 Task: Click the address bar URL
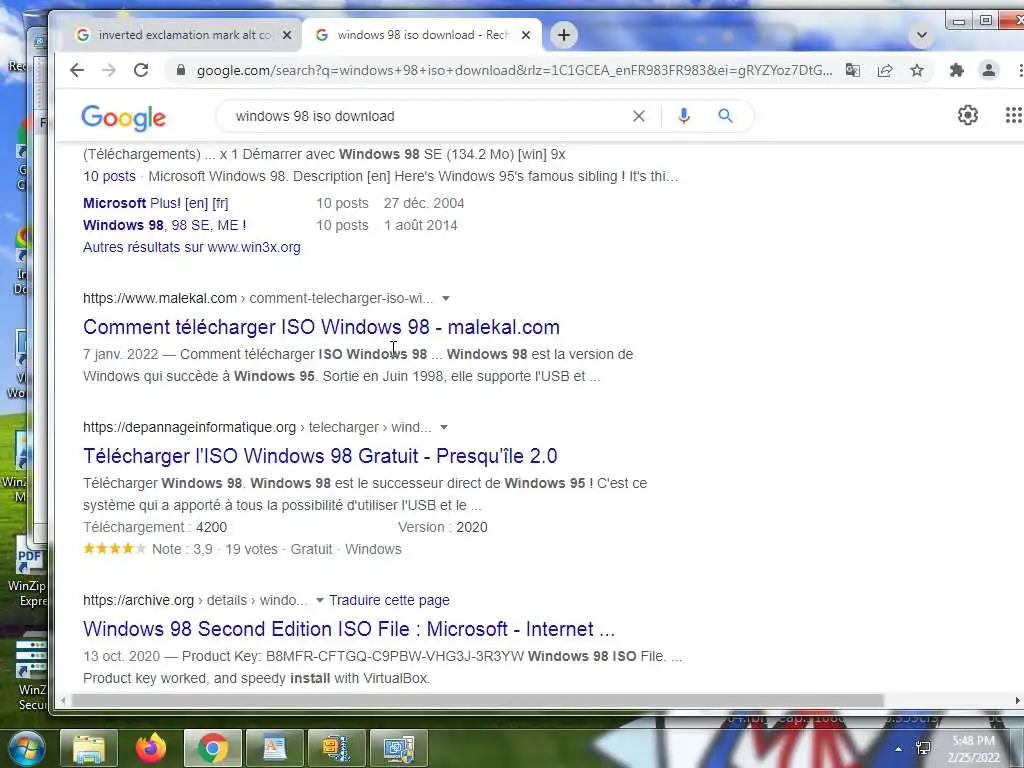[x=514, y=70]
